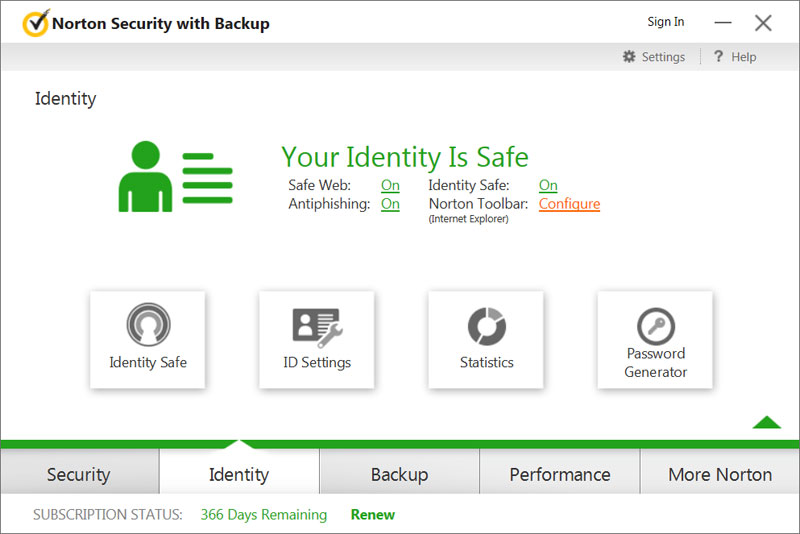800x534 pixels.
Task: Click the Settings gear icon
Action: click(629, 57)
